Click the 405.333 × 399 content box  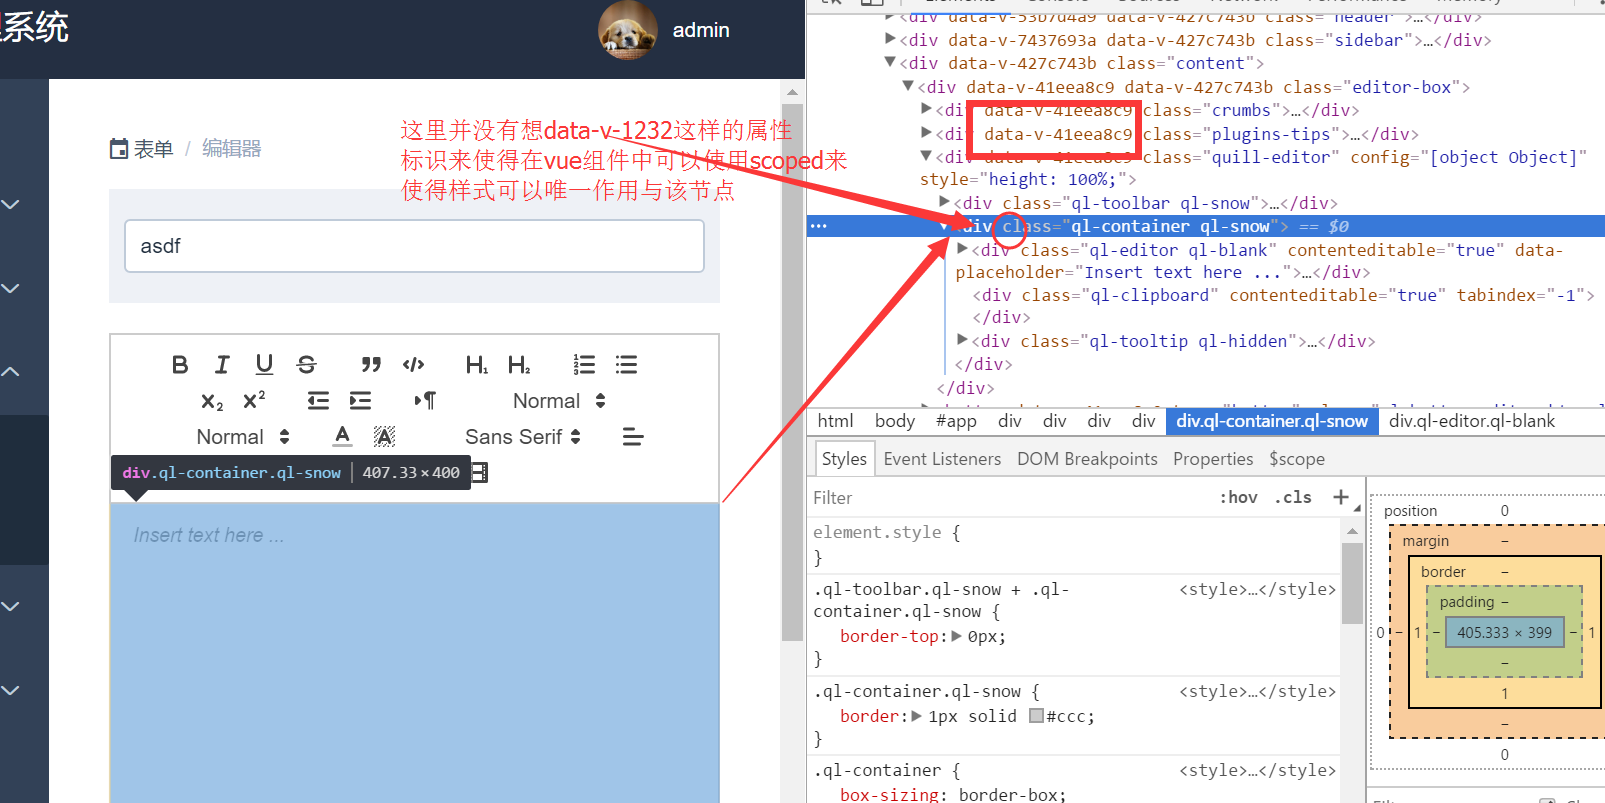point(1504,633)
